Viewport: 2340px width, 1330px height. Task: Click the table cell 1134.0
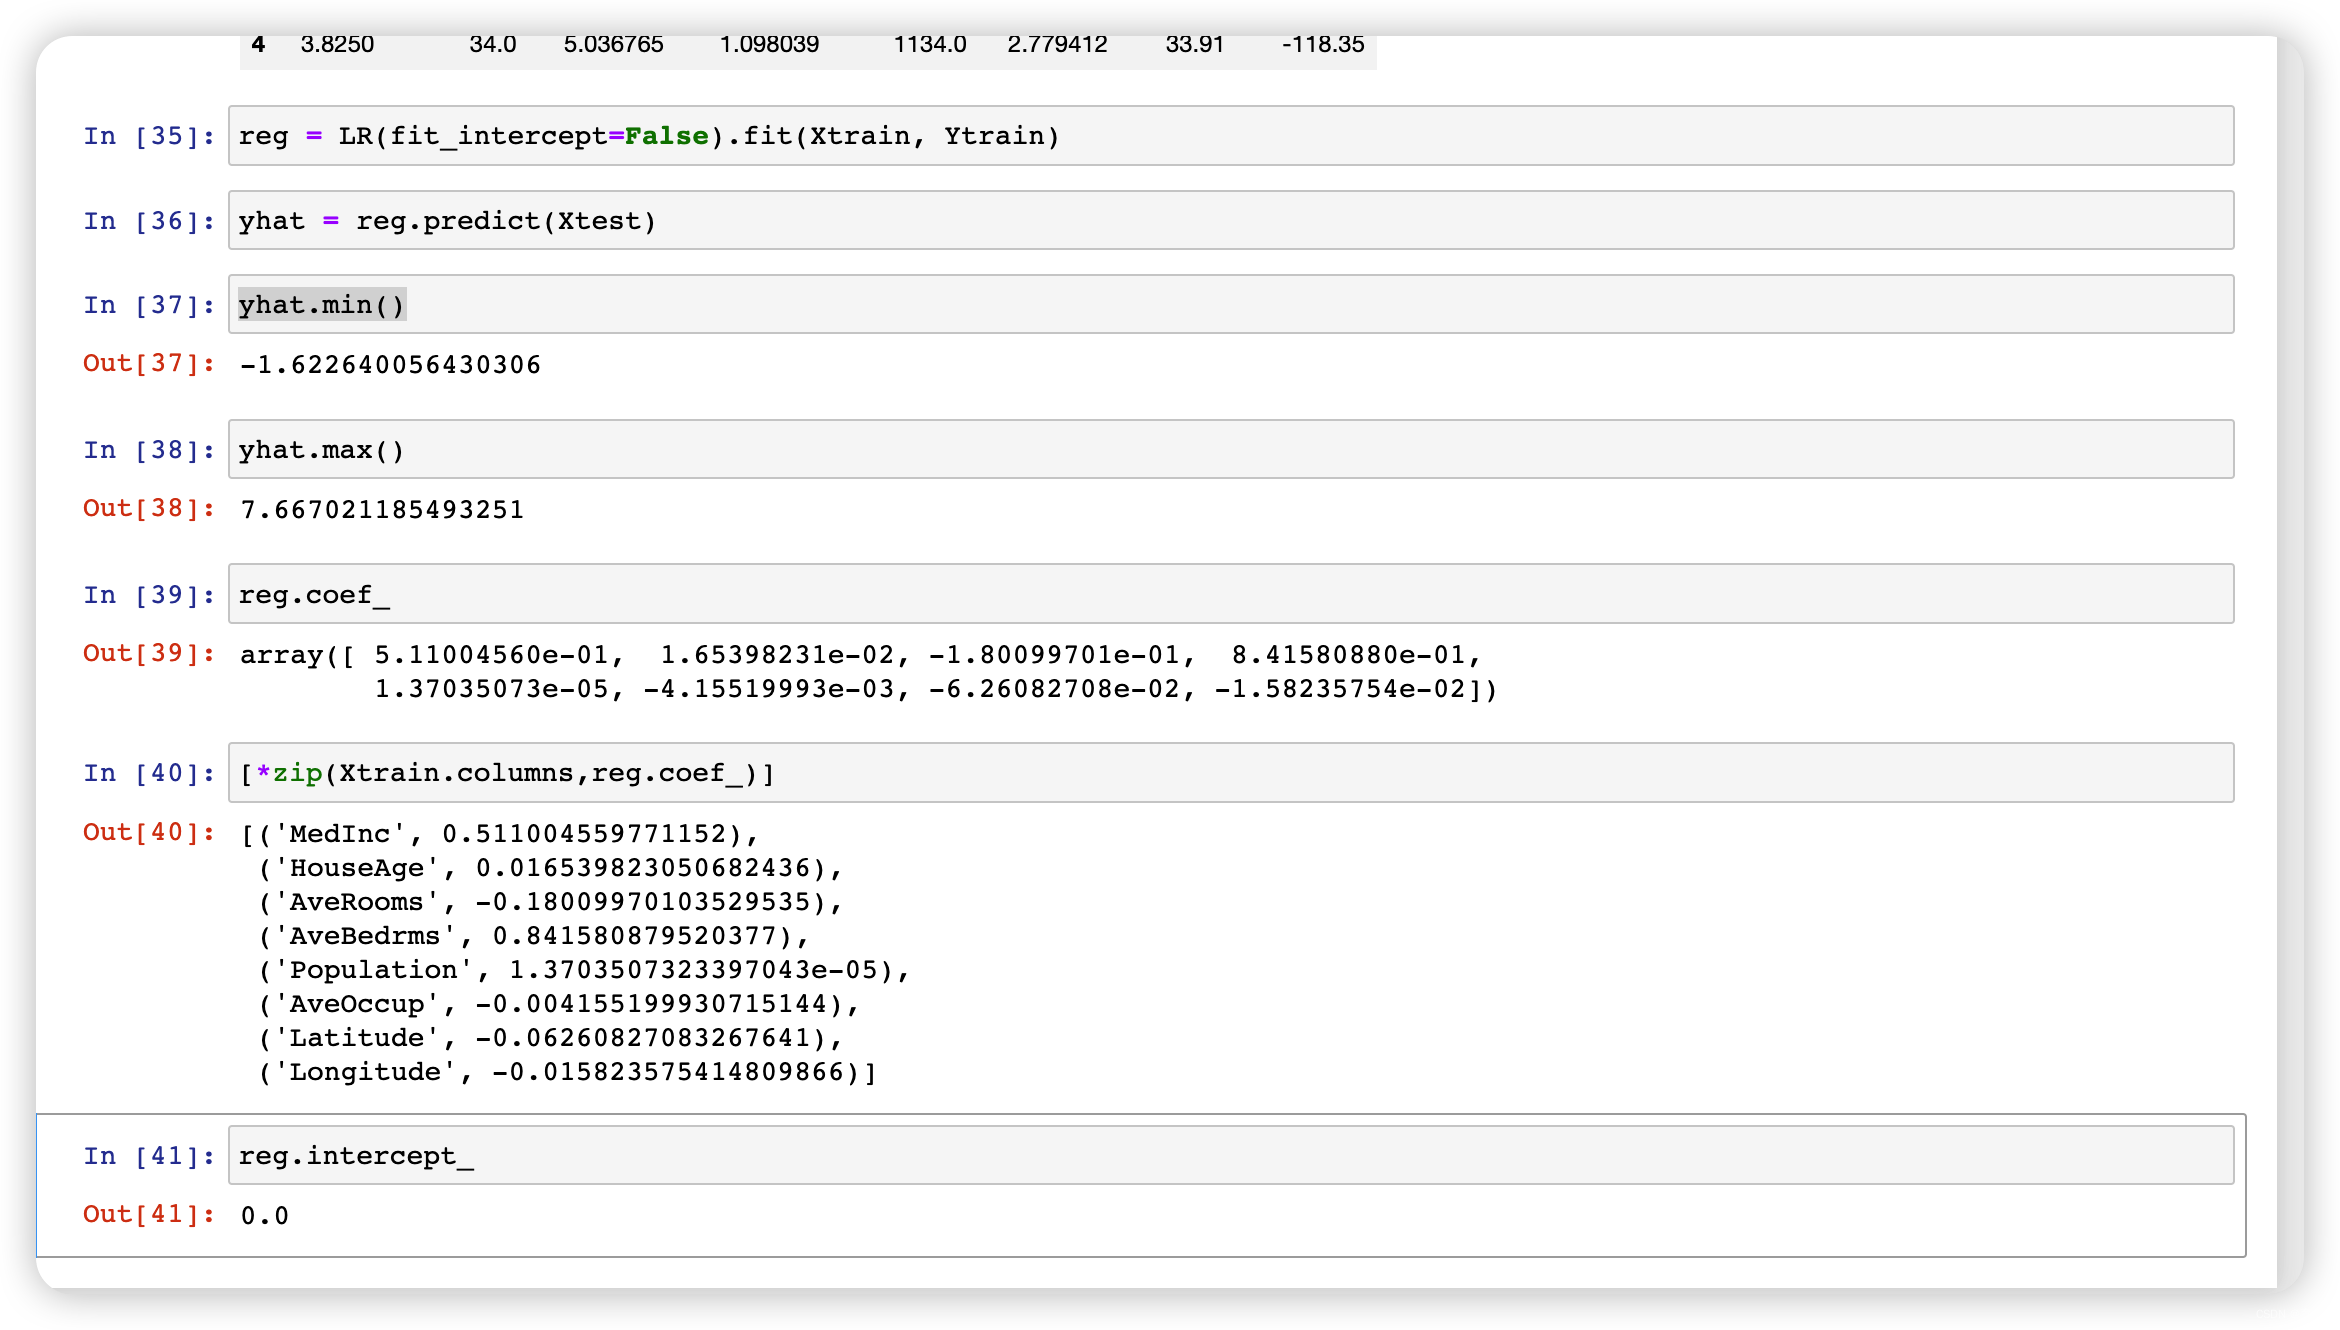click(930, 44)
